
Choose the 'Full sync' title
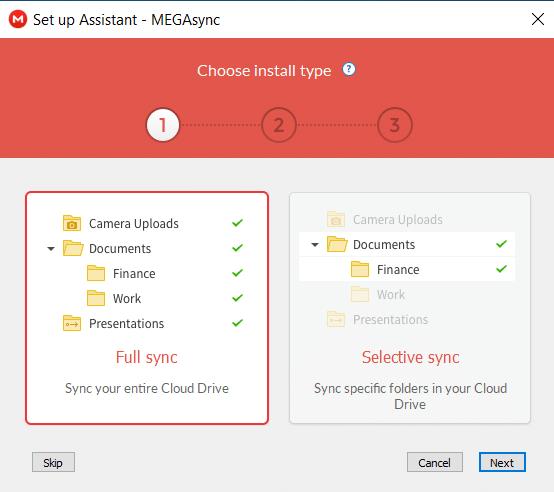pos(147,357)
